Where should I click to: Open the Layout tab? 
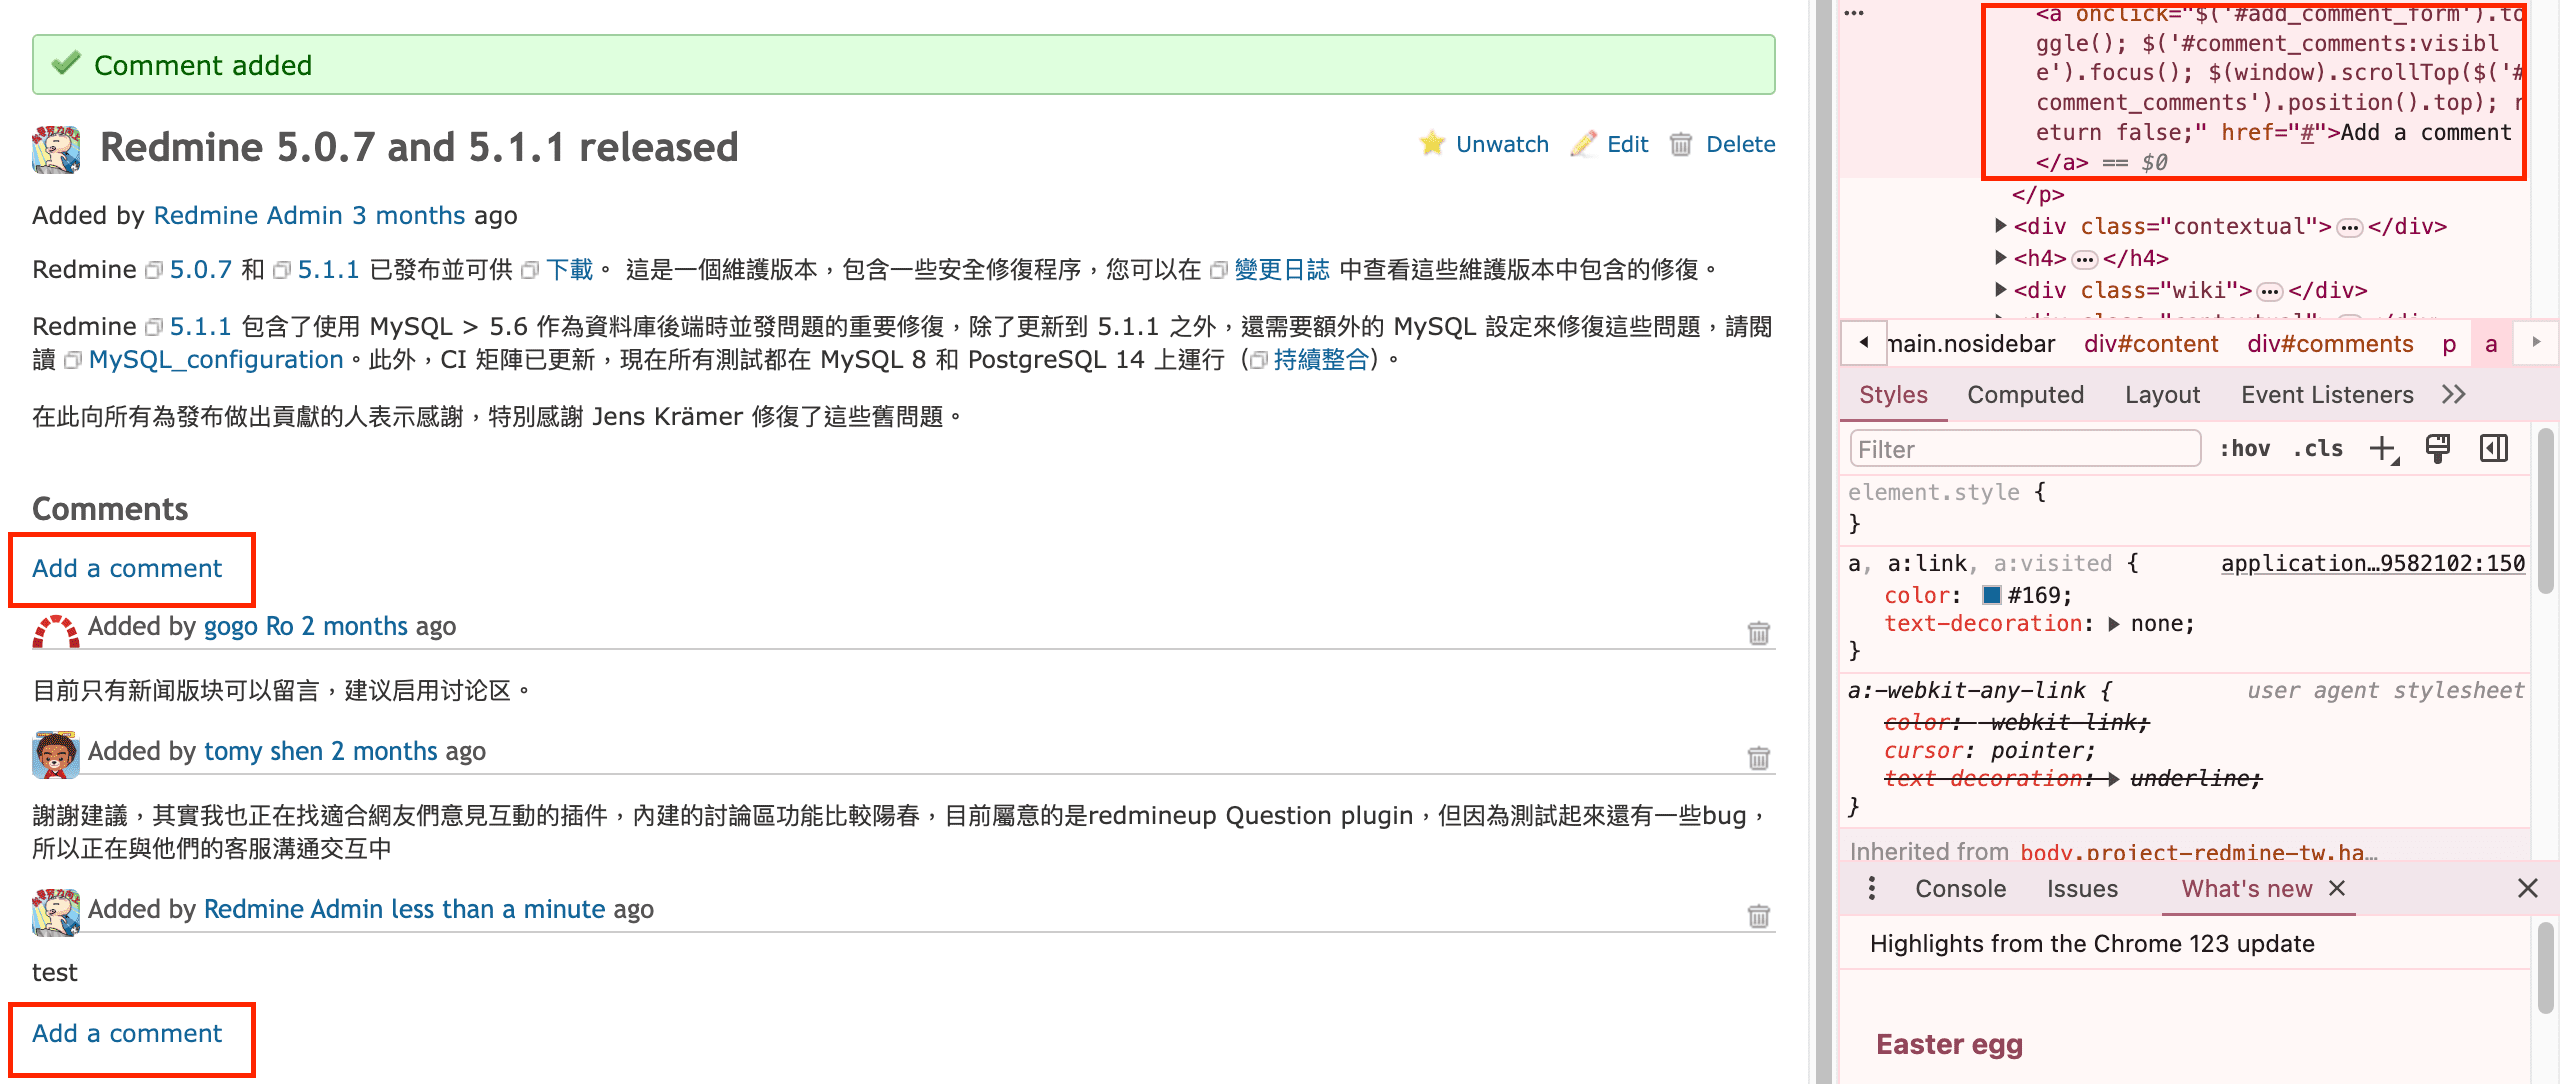tap(2162, 395)
